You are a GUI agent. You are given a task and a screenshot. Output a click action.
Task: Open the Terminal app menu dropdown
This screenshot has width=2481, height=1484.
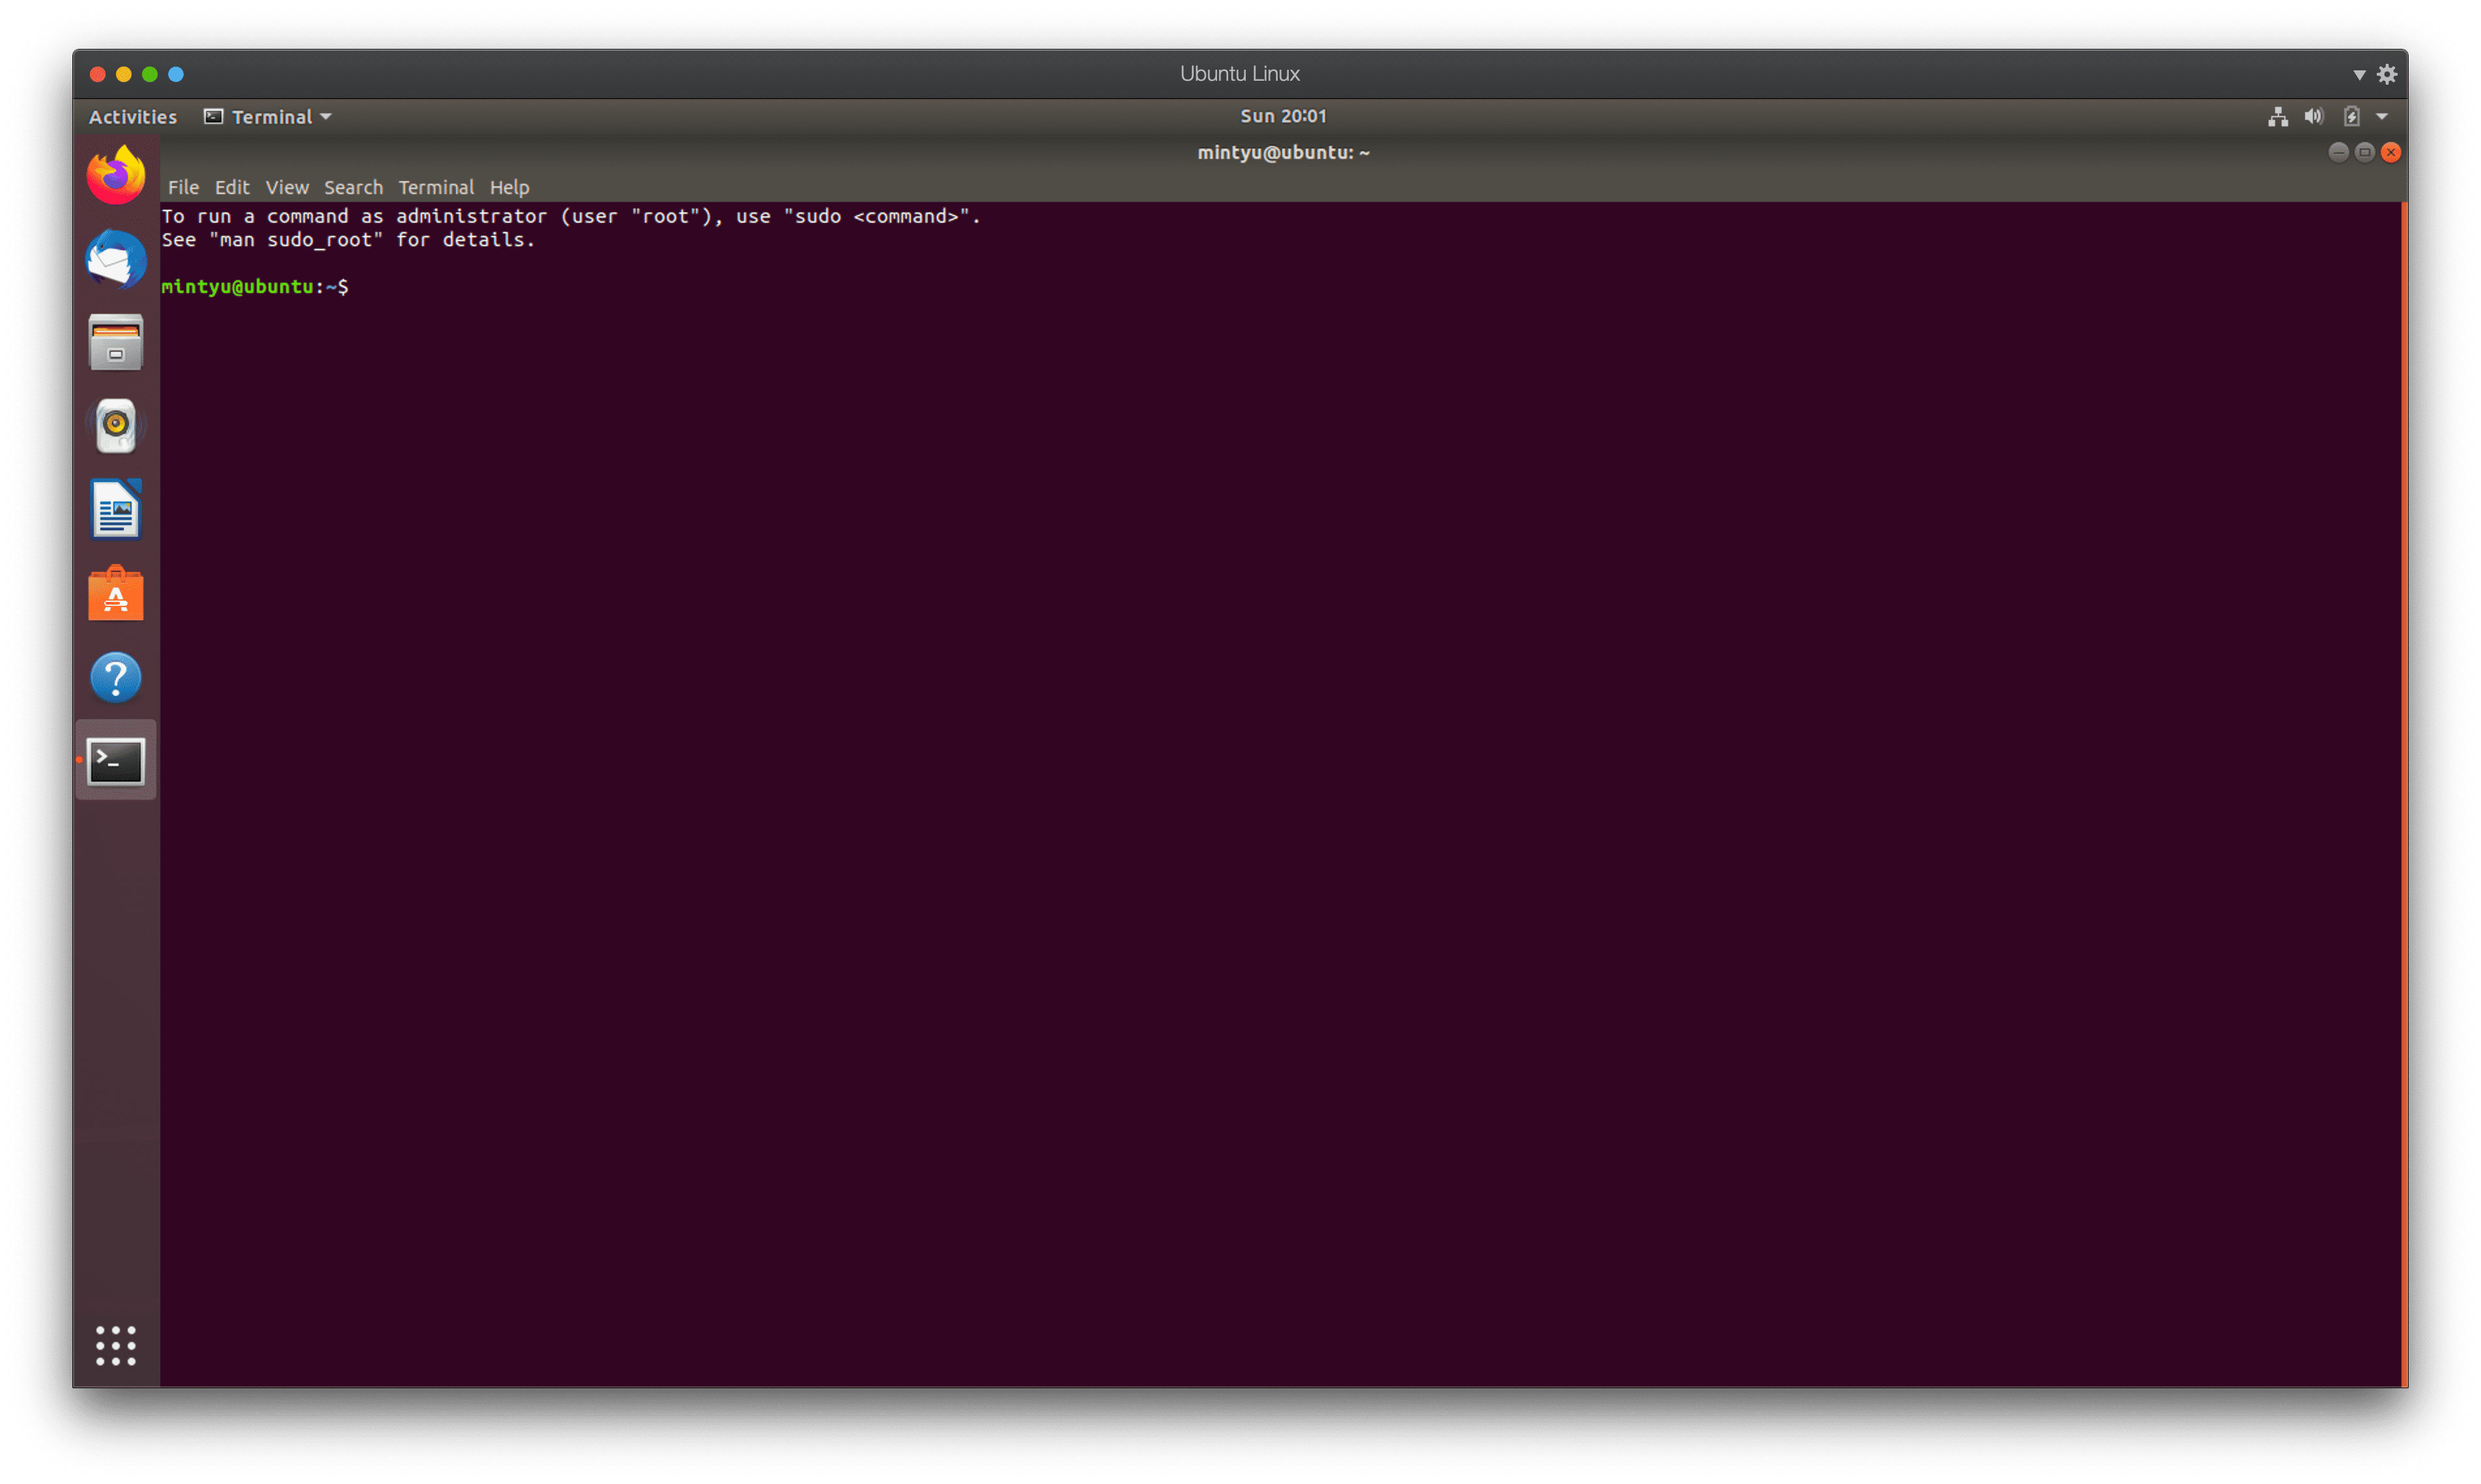coord(268,117)
